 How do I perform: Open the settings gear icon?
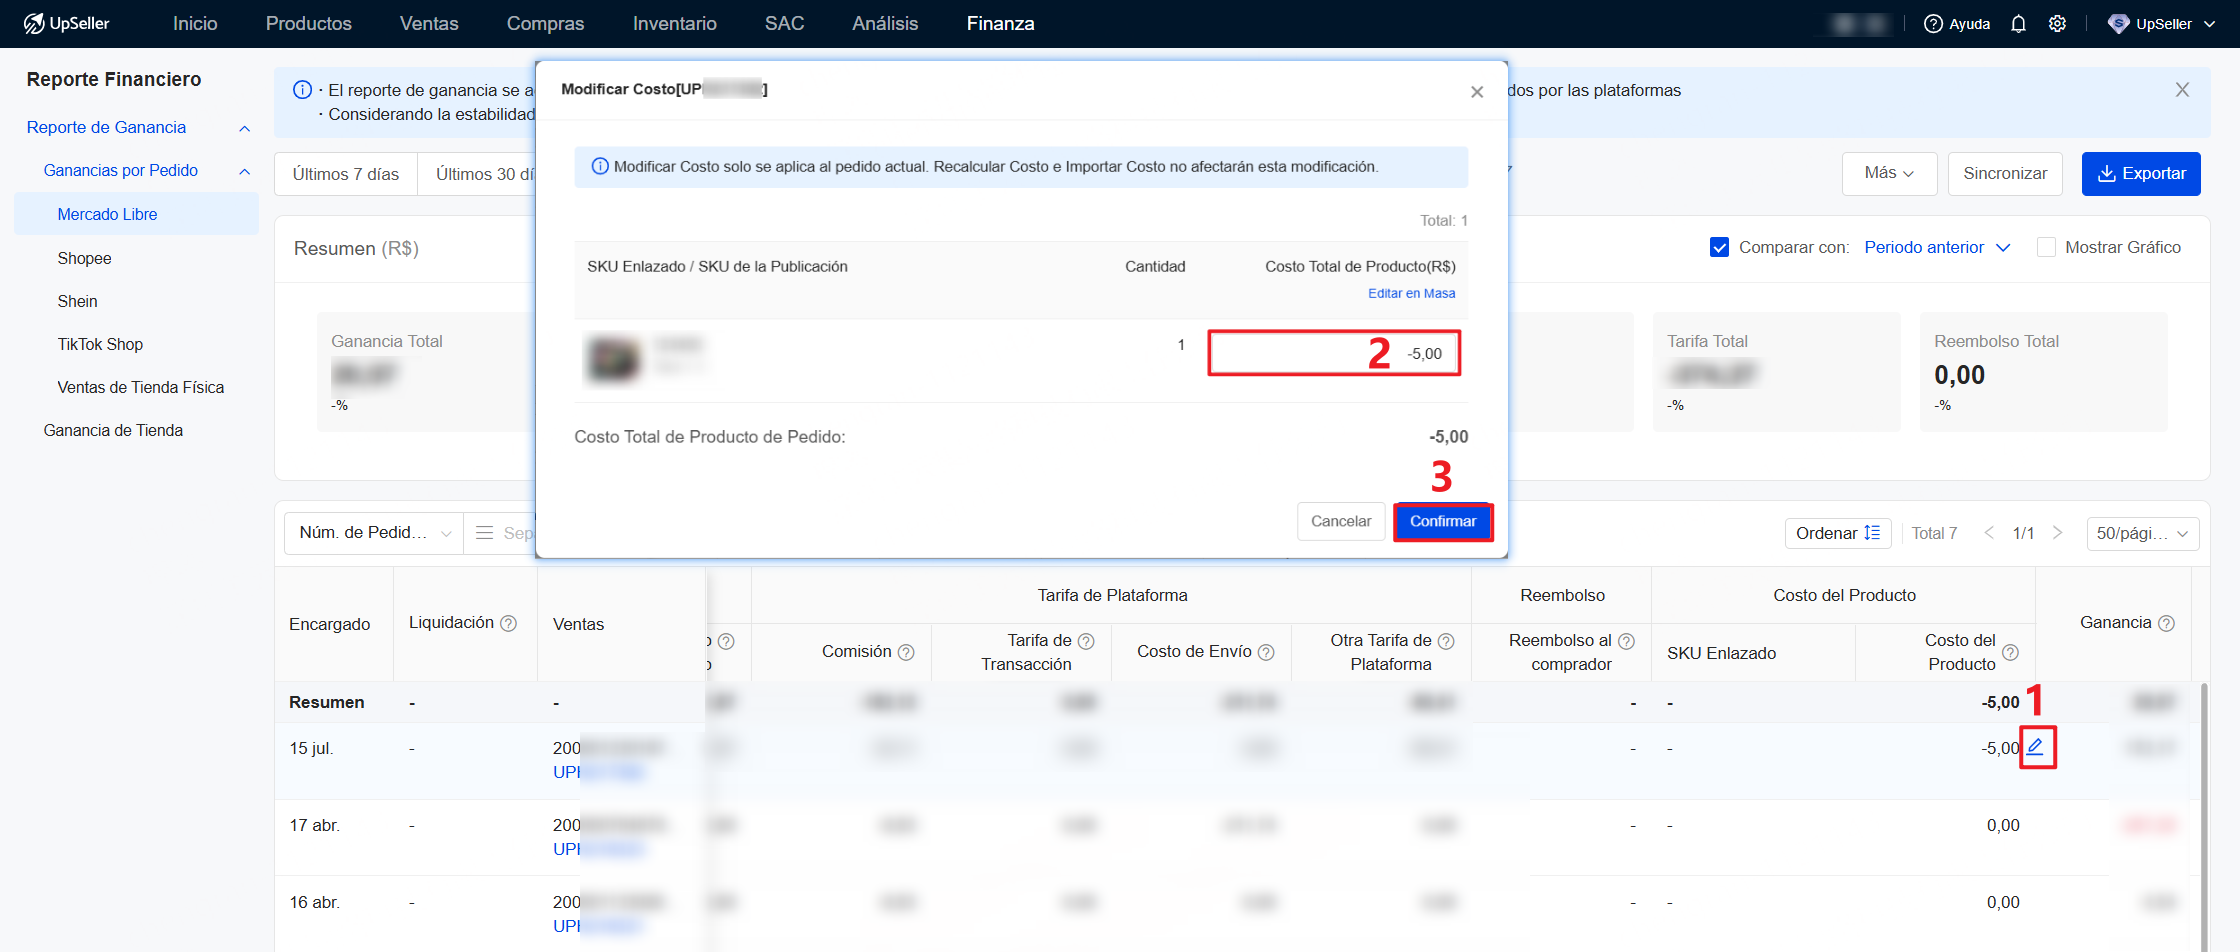[x=2057, y=24]
